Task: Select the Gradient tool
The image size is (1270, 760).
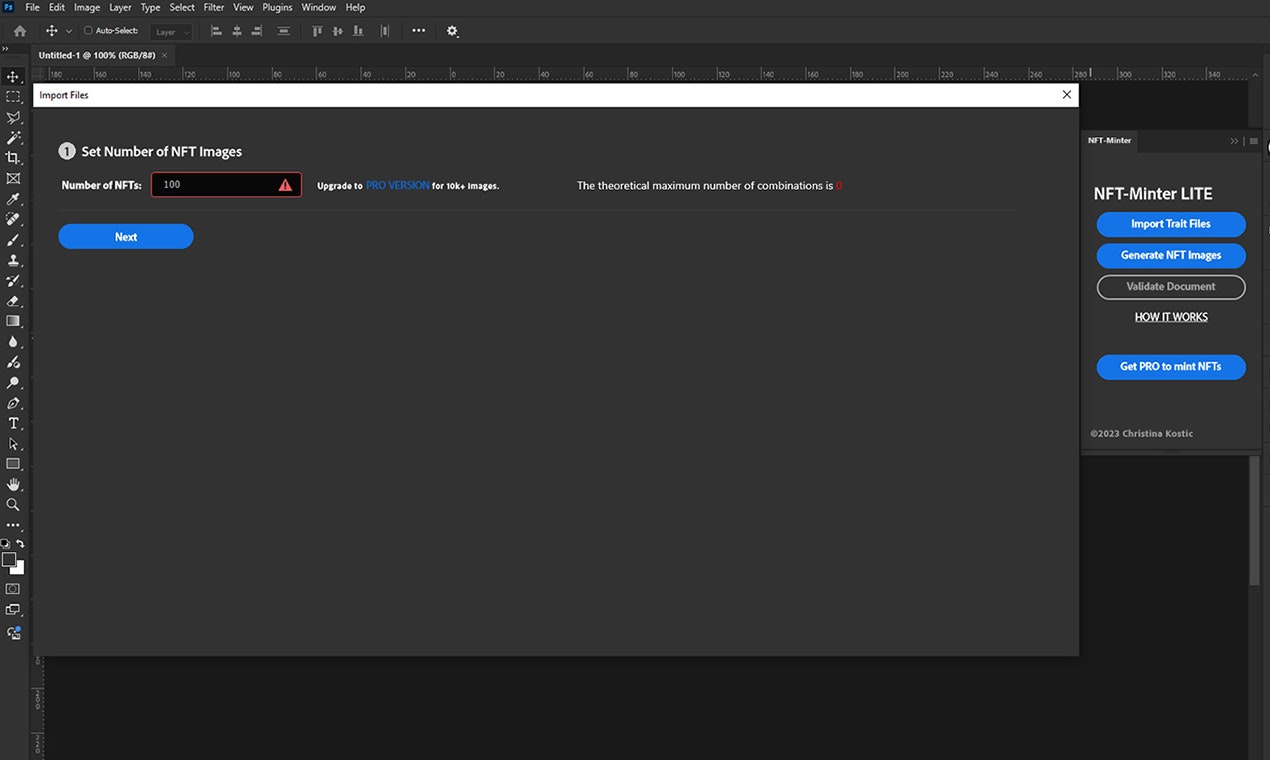Action: coord(13,321)
